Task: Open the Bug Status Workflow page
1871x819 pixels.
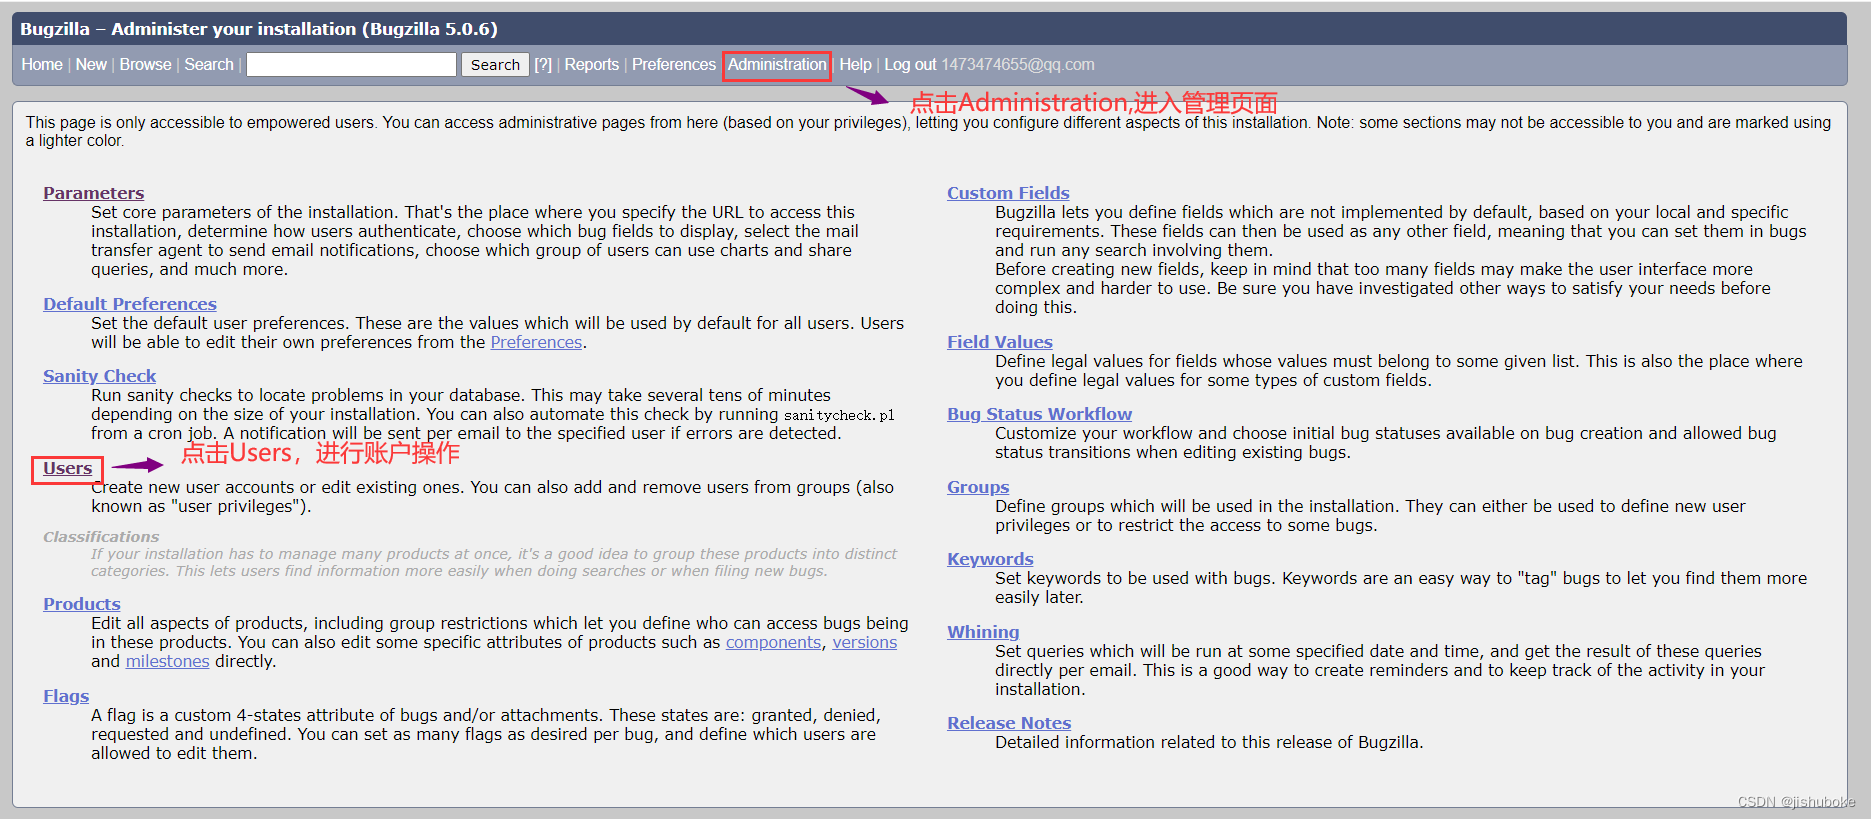Action: 1039,414
